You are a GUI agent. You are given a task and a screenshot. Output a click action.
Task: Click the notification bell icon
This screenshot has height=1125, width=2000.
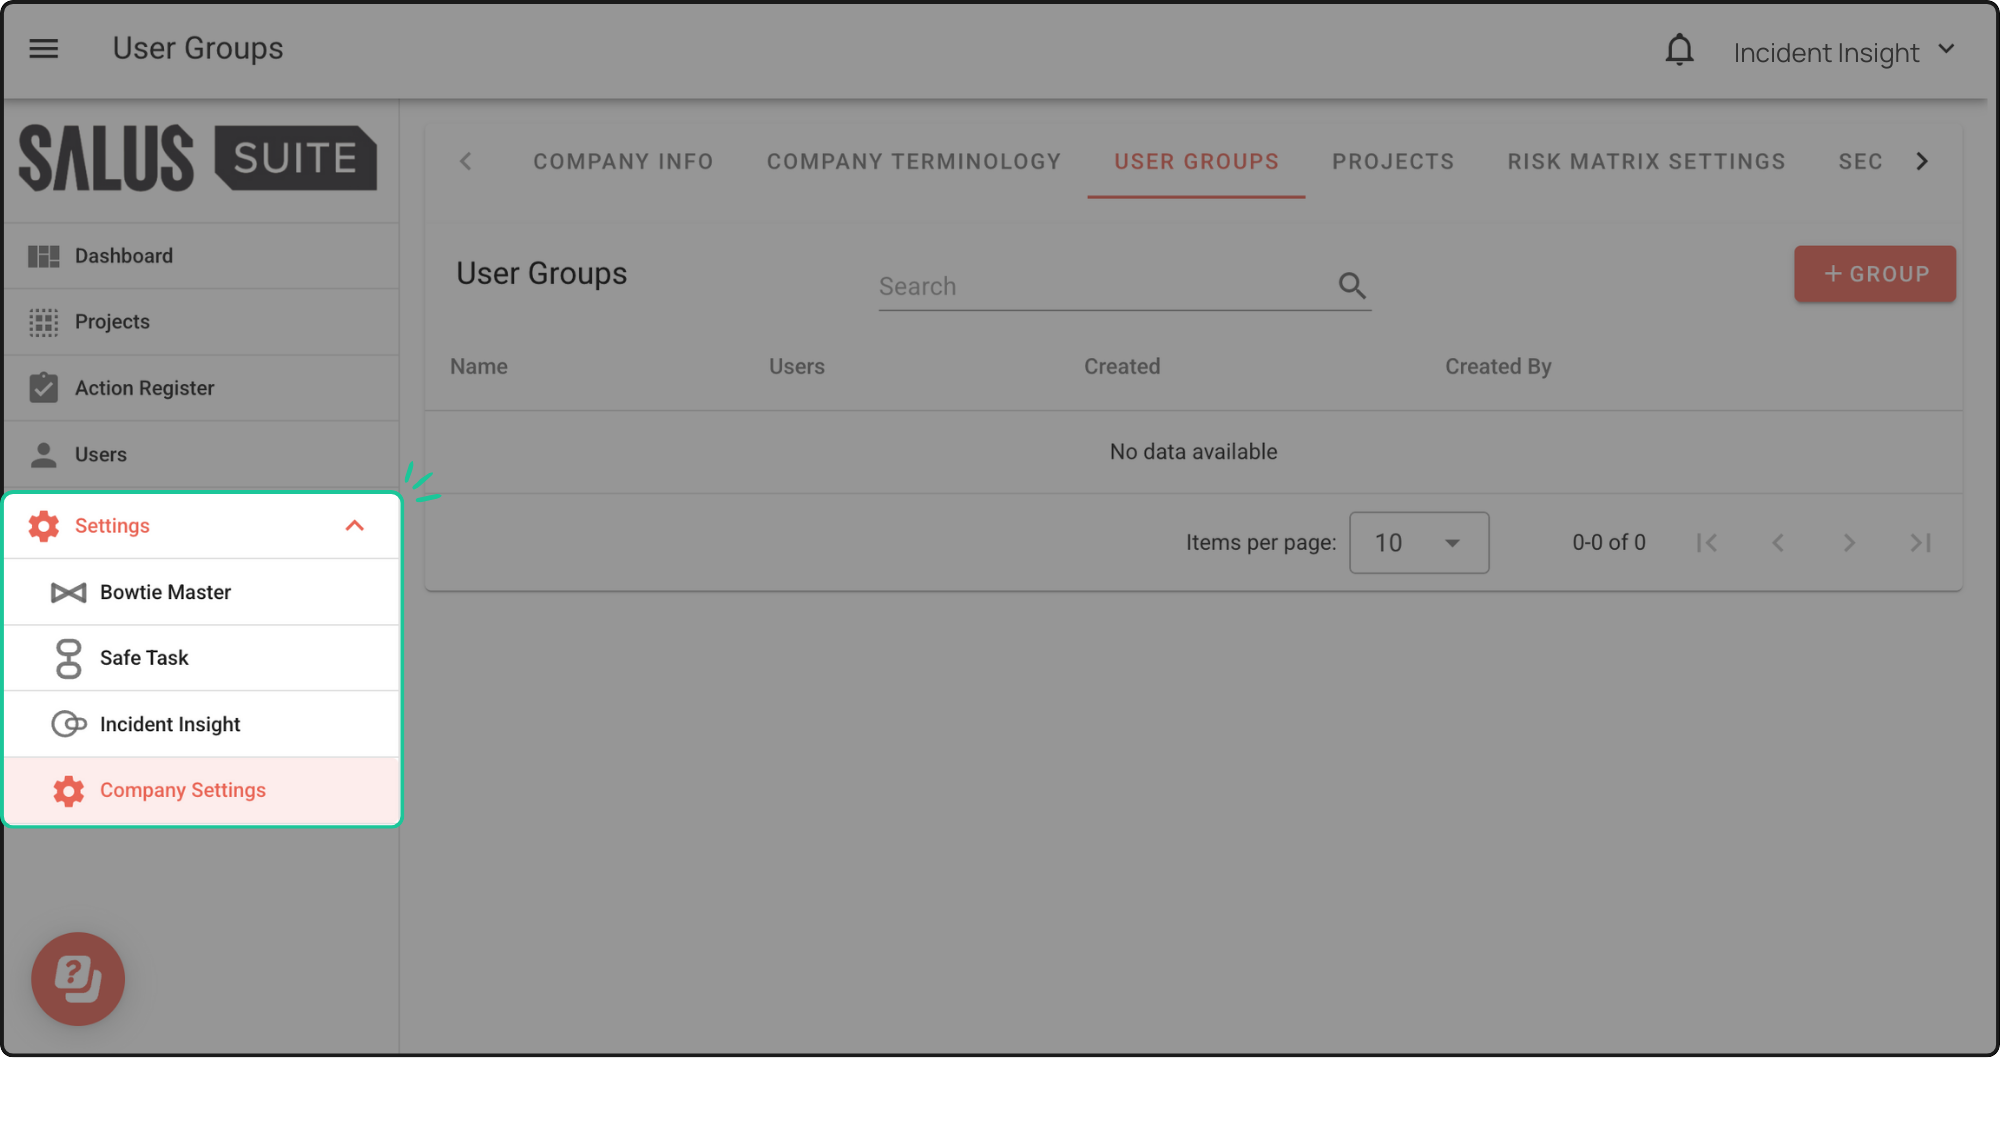coord(1679,50)
